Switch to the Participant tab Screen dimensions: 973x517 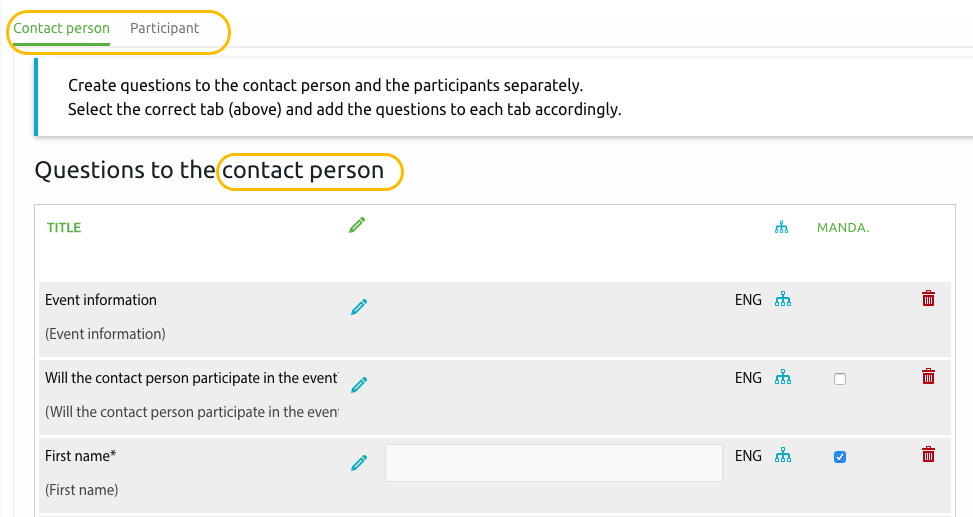pyautogui.click(x=164, y=28)
